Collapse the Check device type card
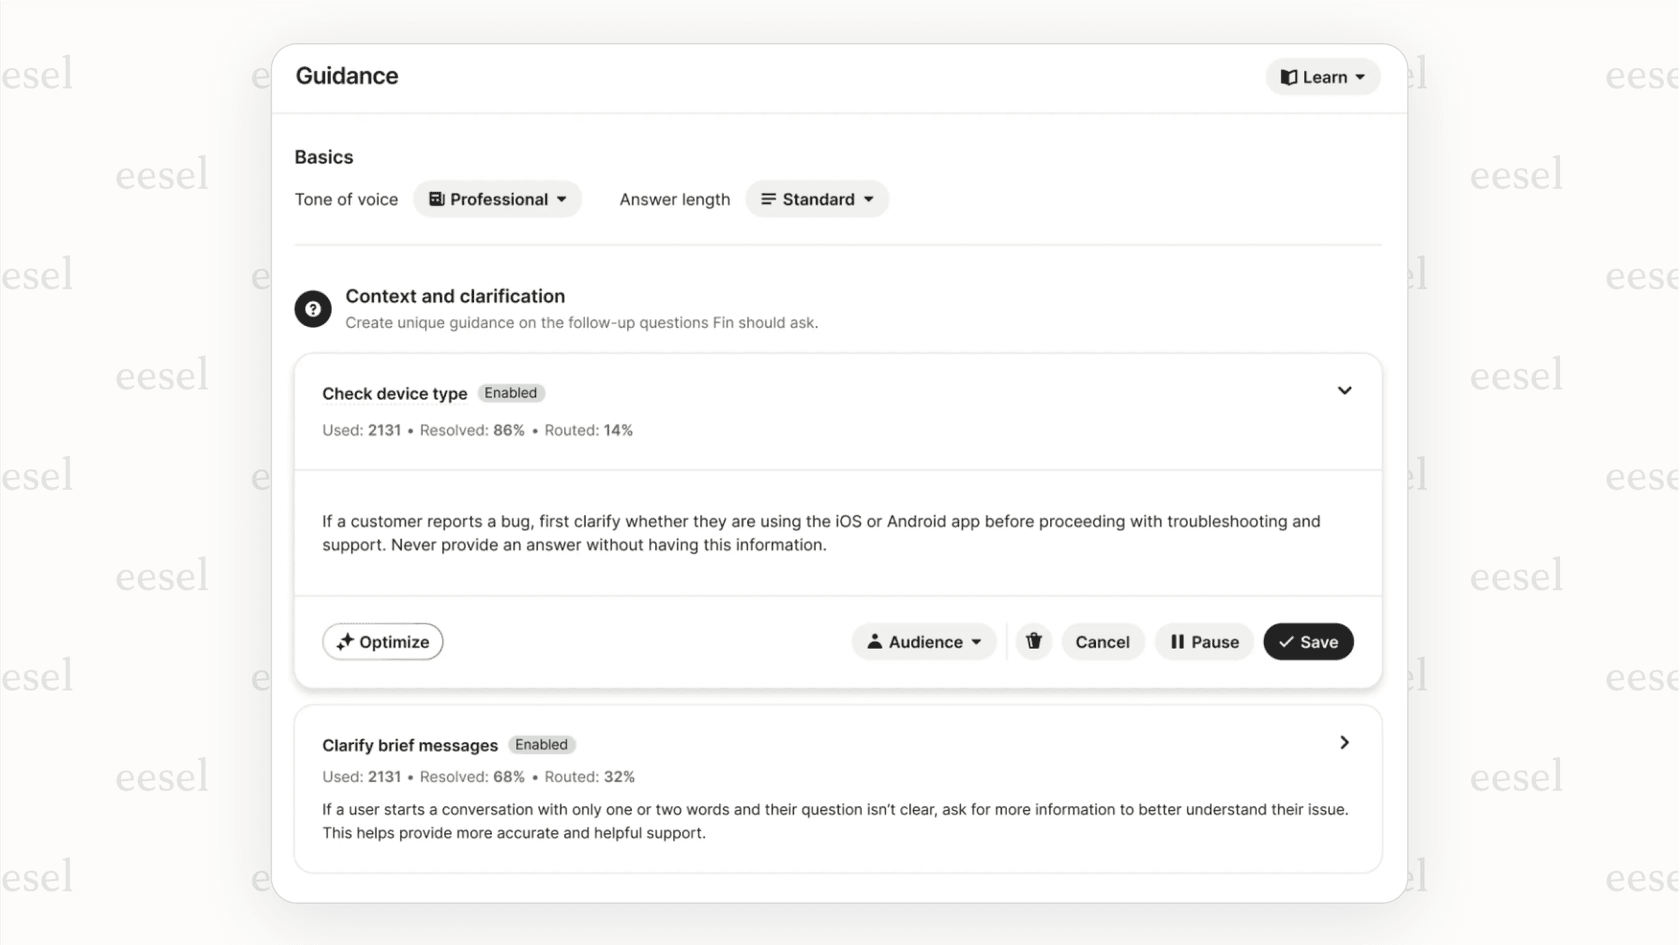 (x=1345, y=390)
